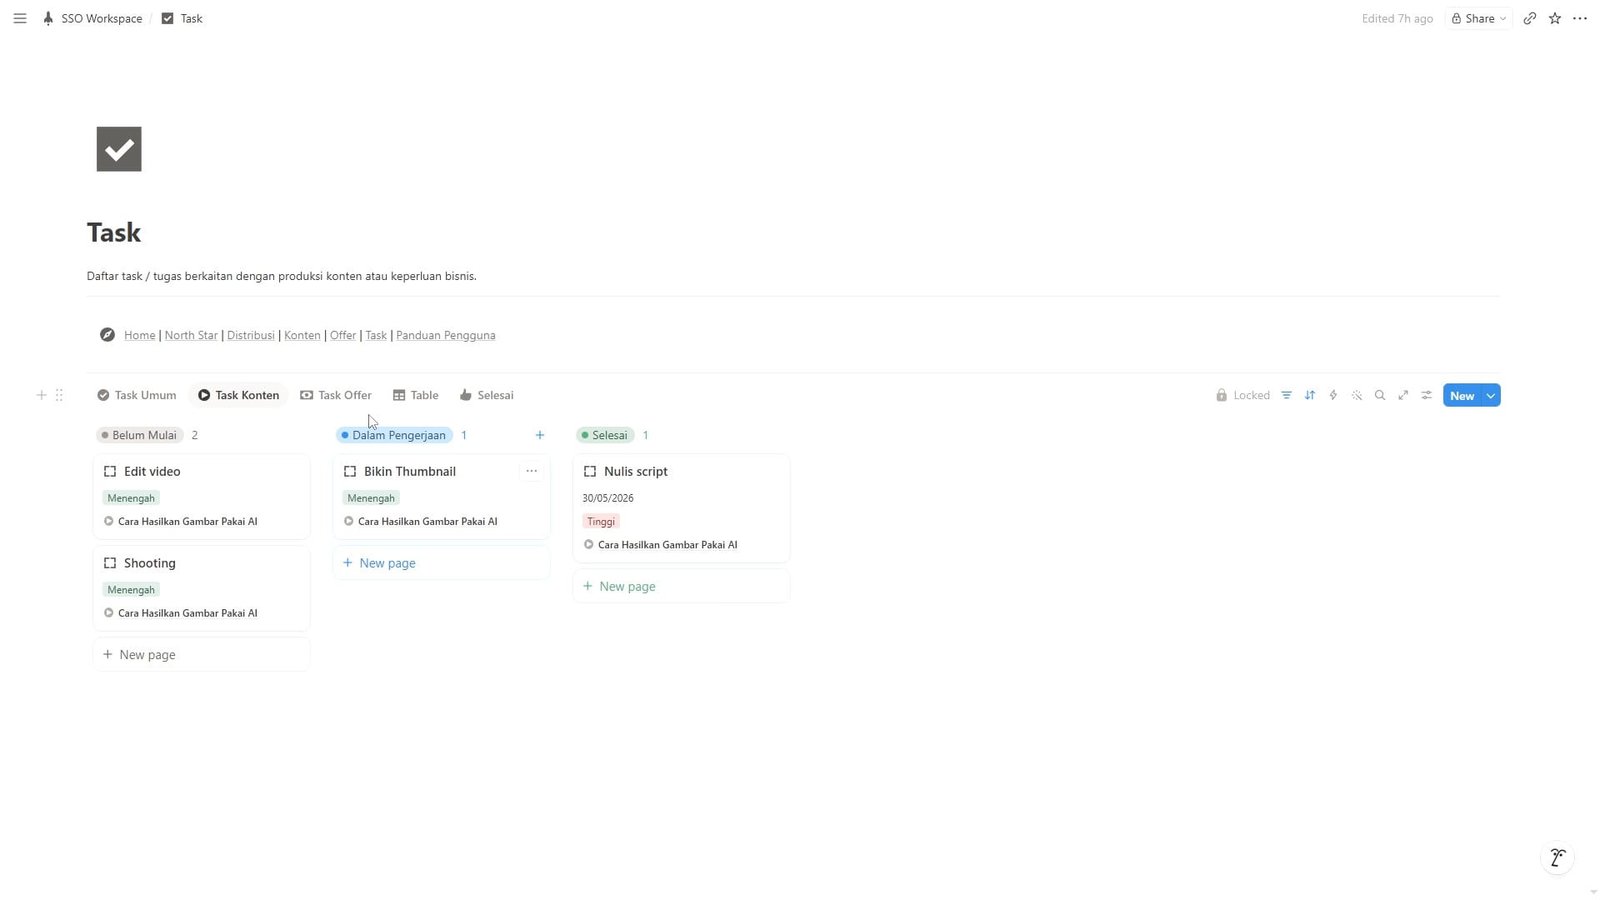Click Cara Hasilkan Gambar relation on Bikin Thumbnail

[421, 521]
